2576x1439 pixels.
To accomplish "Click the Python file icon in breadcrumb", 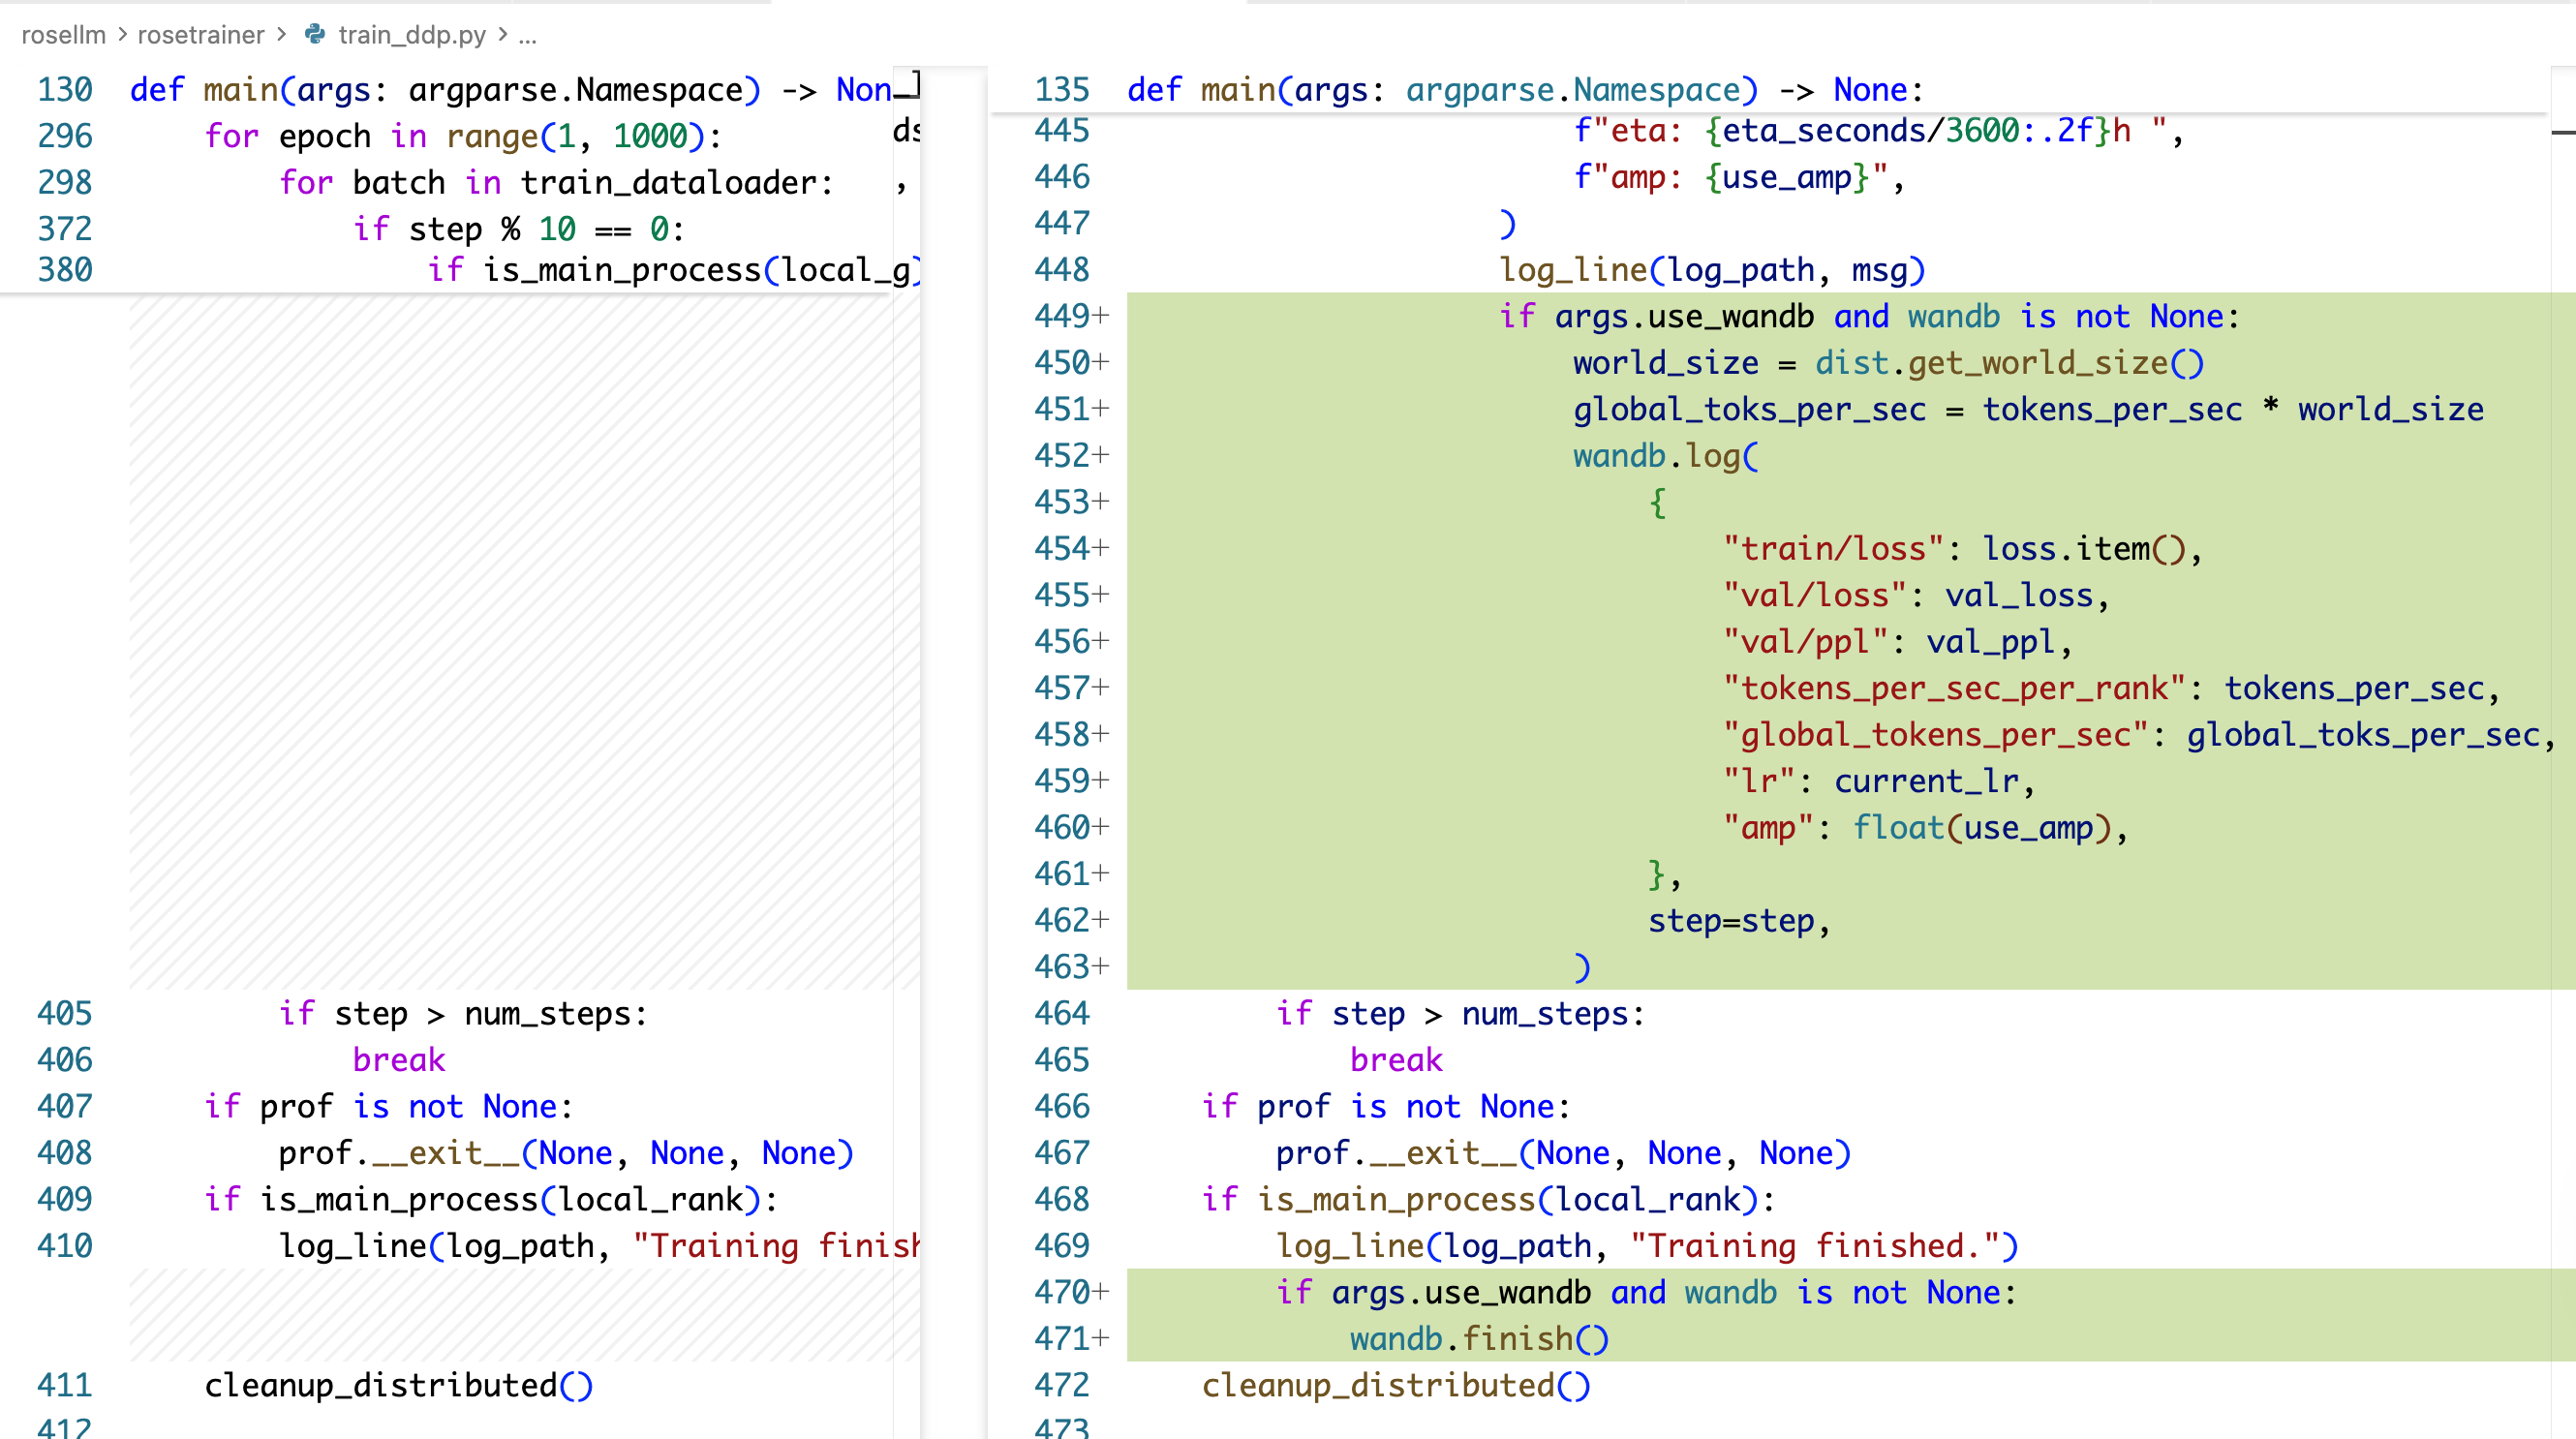I will [315, 35].
